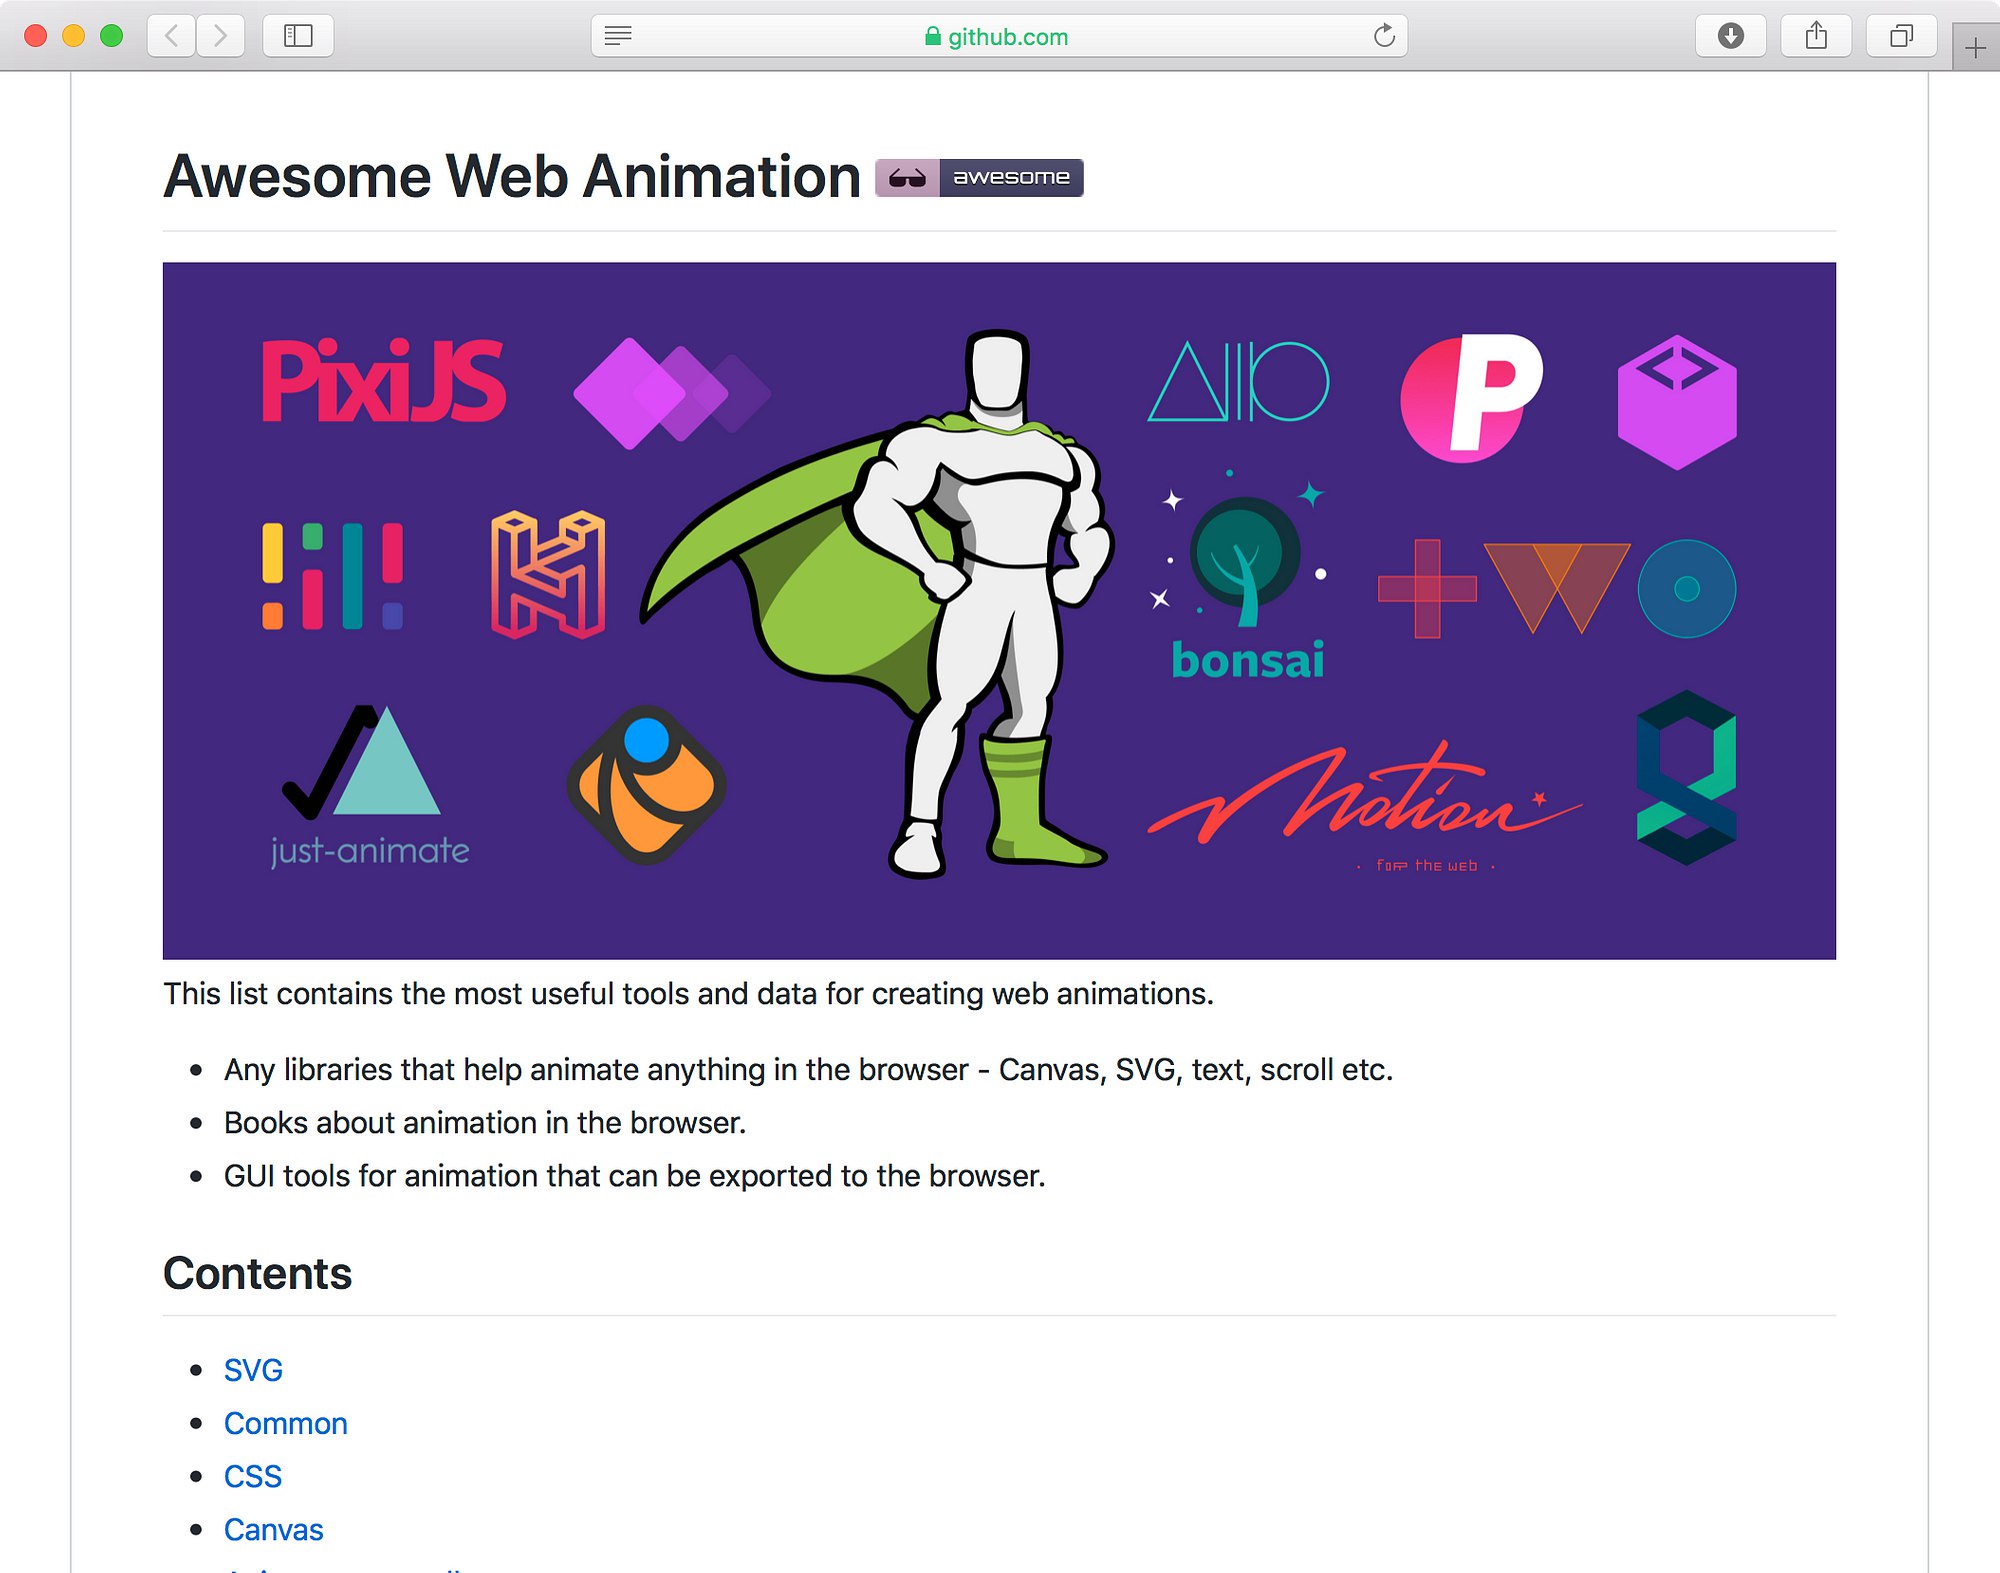The width and height of the screenshot is (2000, 1573).
Task: Show all tabs overview button
Action: (1901, 36)
